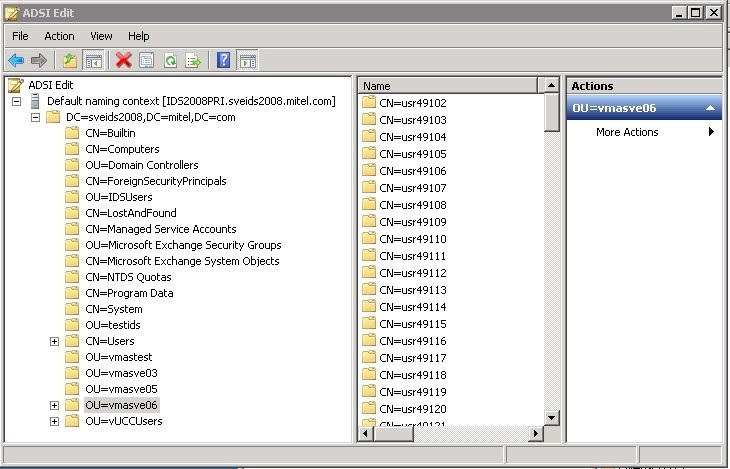
Task: Open the View menu
Action: [101, 36]
